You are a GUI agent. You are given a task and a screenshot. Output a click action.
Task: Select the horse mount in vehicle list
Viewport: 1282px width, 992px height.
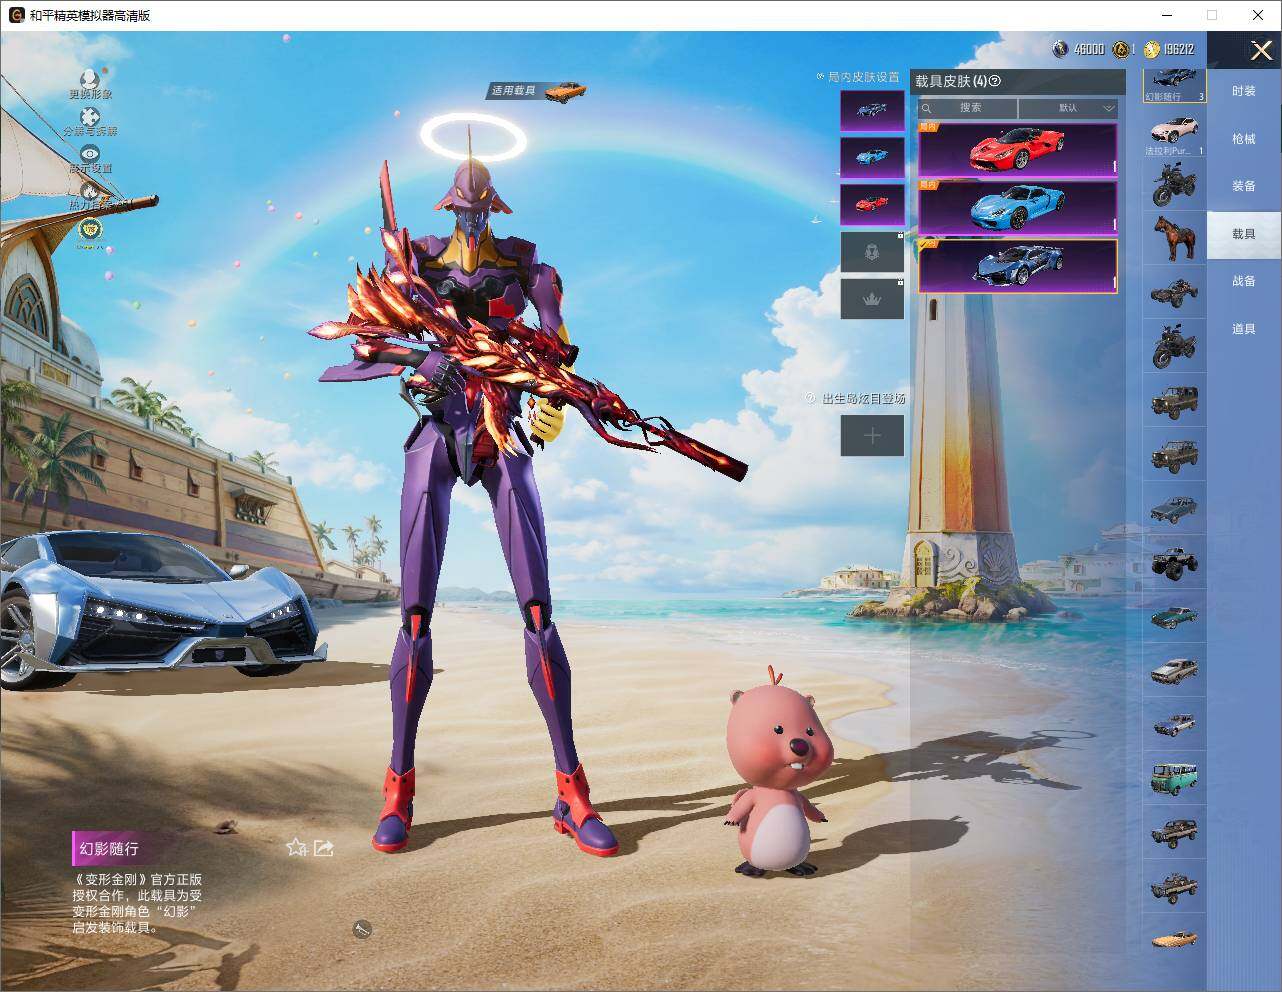pos(1173,238)
